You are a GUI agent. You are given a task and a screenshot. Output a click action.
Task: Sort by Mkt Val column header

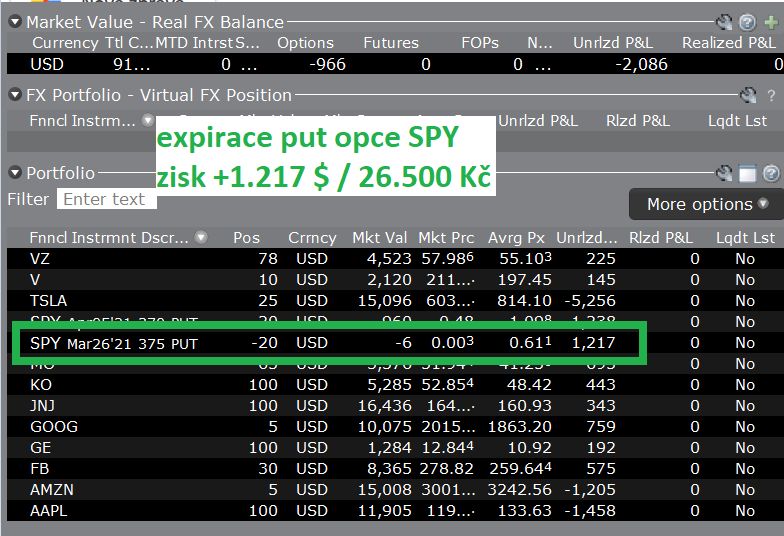(x=380, y=238)
